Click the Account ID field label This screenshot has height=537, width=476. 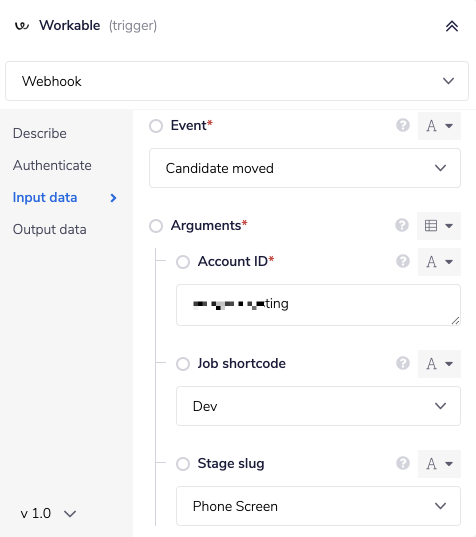[236, 261]
